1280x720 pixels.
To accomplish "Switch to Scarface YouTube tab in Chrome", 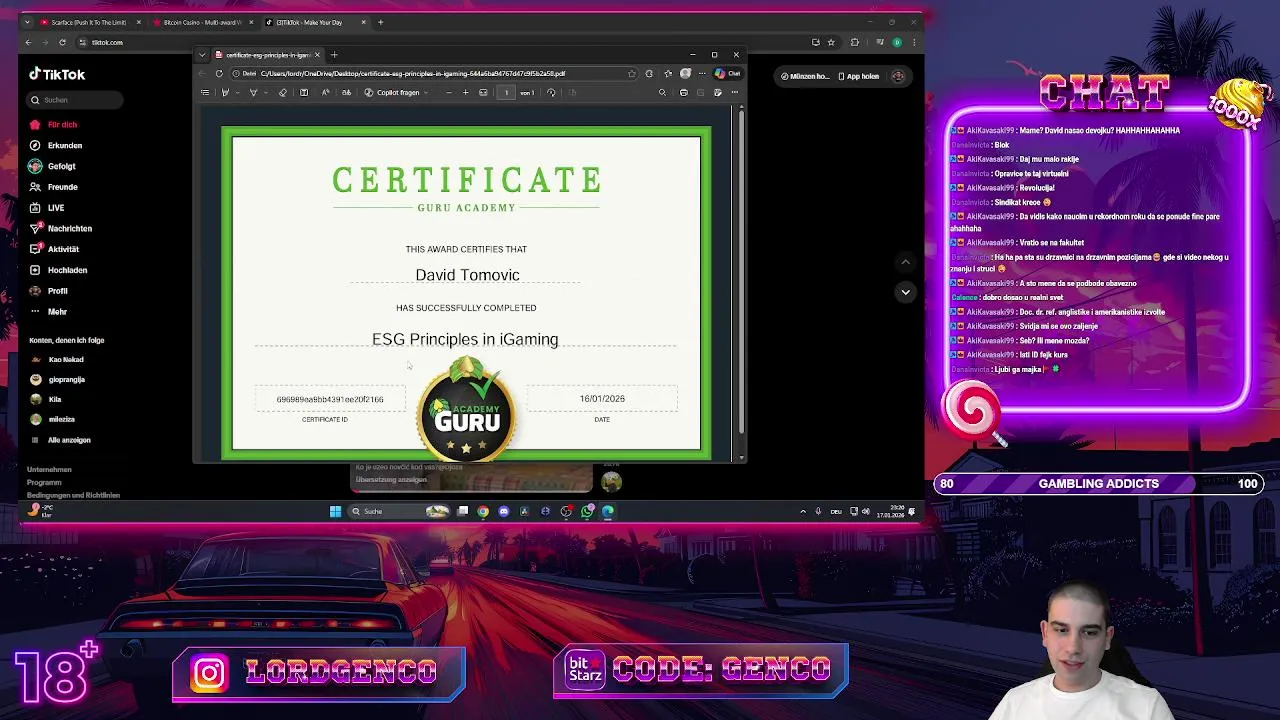I will (x=88, y=22).
